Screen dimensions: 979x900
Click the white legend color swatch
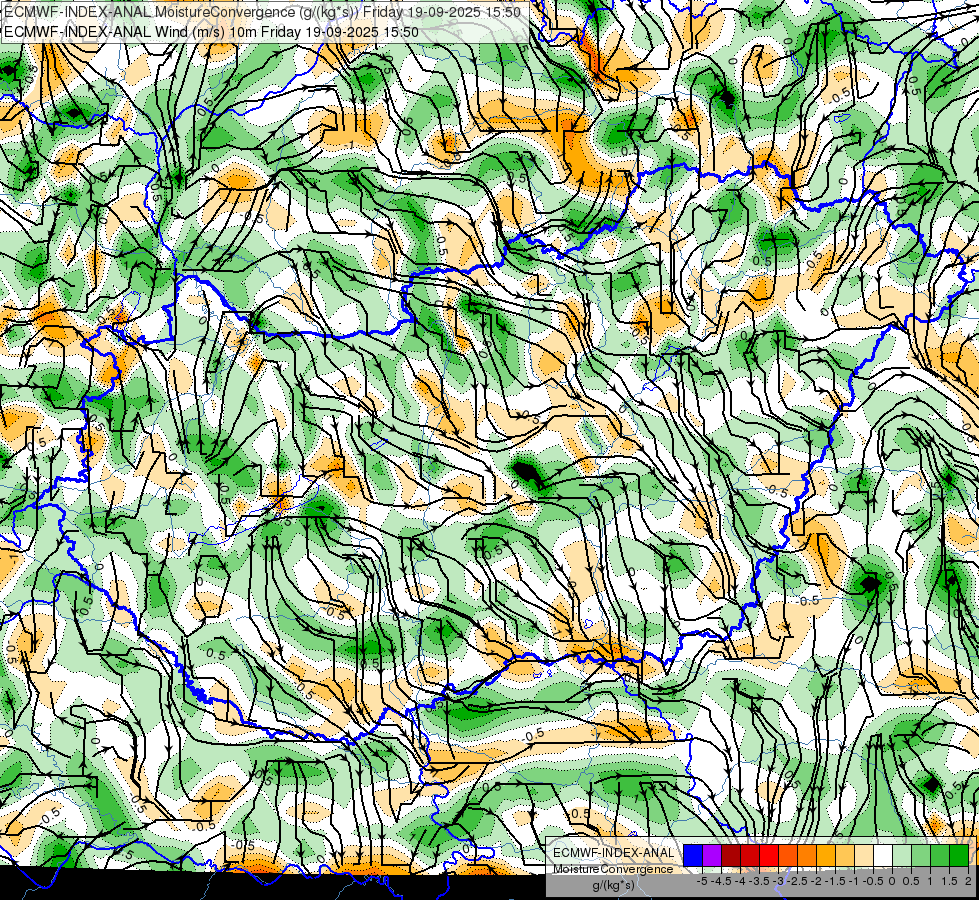pos(883,855)
